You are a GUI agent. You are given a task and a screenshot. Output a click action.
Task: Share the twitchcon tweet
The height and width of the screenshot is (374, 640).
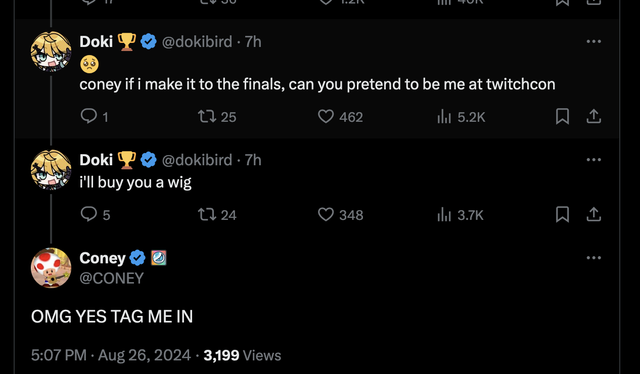593,116
